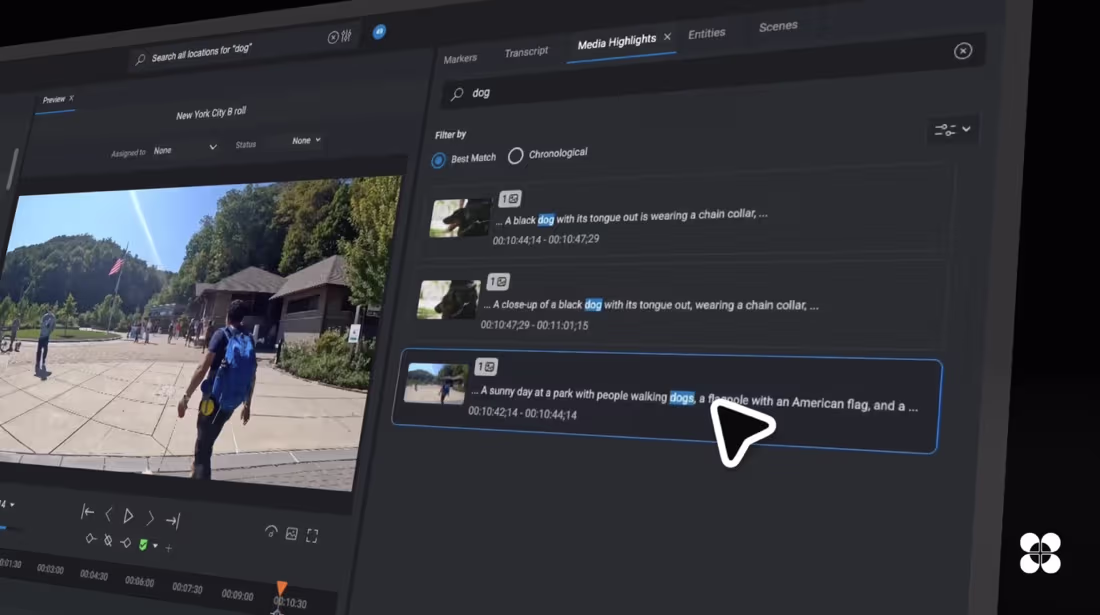Open thumbnail of close-up black dog result
The width and height of the screenshot is (1100, 615).
[448, 299]
